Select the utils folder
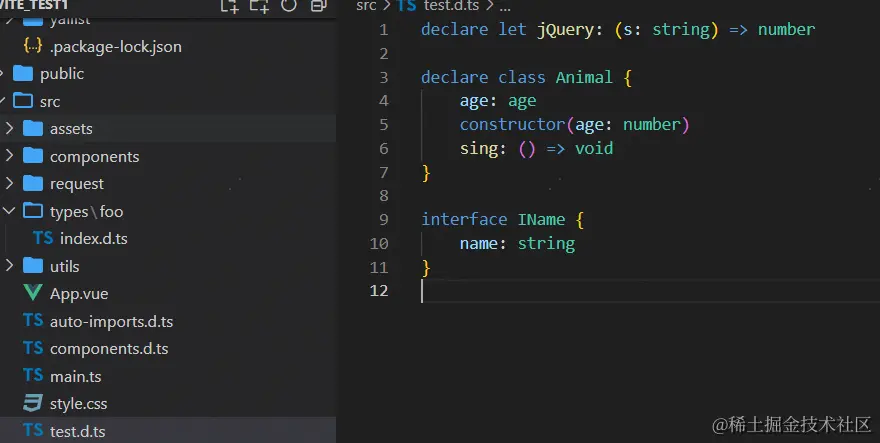The image size is (880, 443). pyautogui.click(x=65, y=267)
